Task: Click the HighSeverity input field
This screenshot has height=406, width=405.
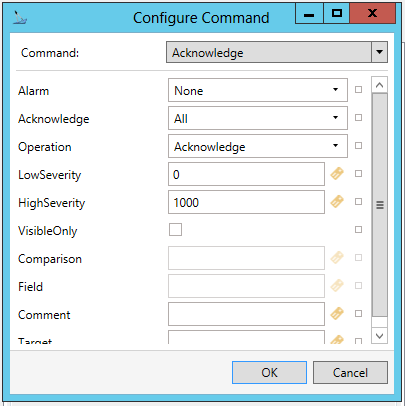Action: [x=246, y=202]
